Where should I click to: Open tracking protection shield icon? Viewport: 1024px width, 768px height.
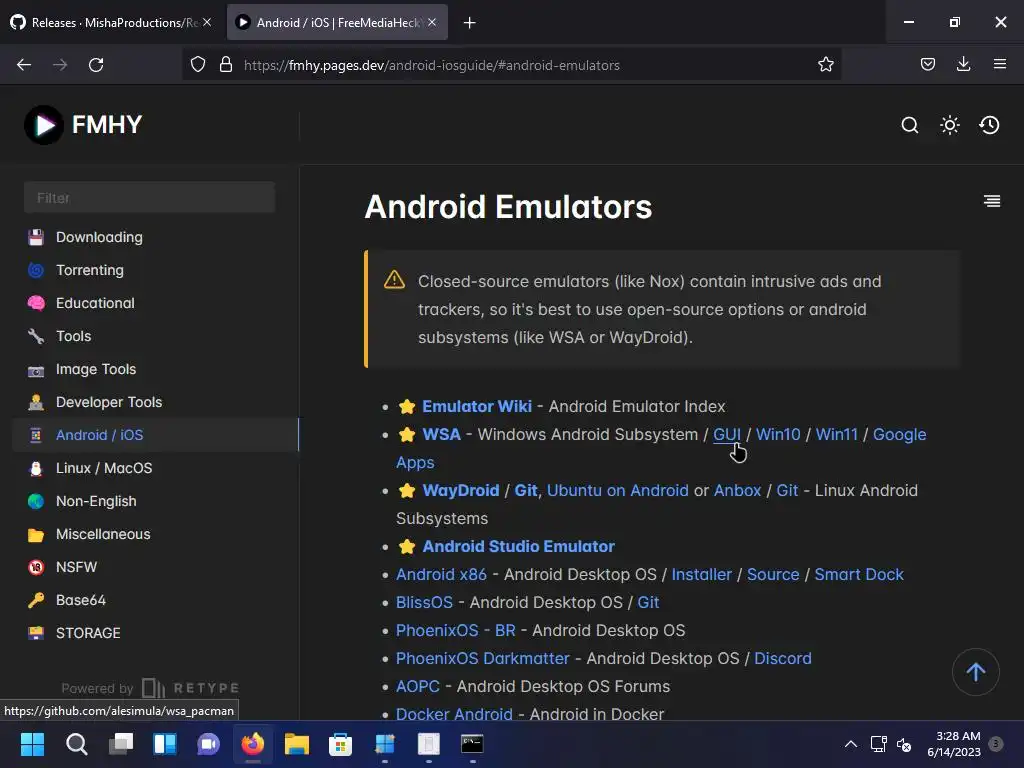(198, 64)
